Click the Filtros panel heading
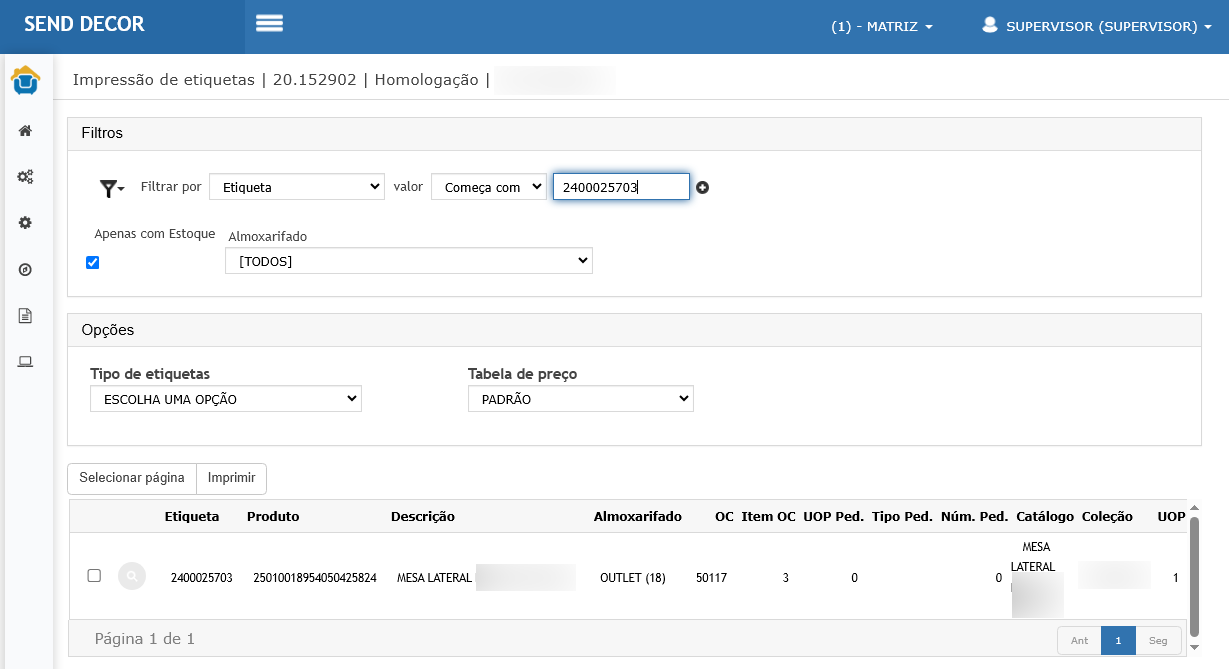The image size is (1229, 669). [x=102, y=133]
